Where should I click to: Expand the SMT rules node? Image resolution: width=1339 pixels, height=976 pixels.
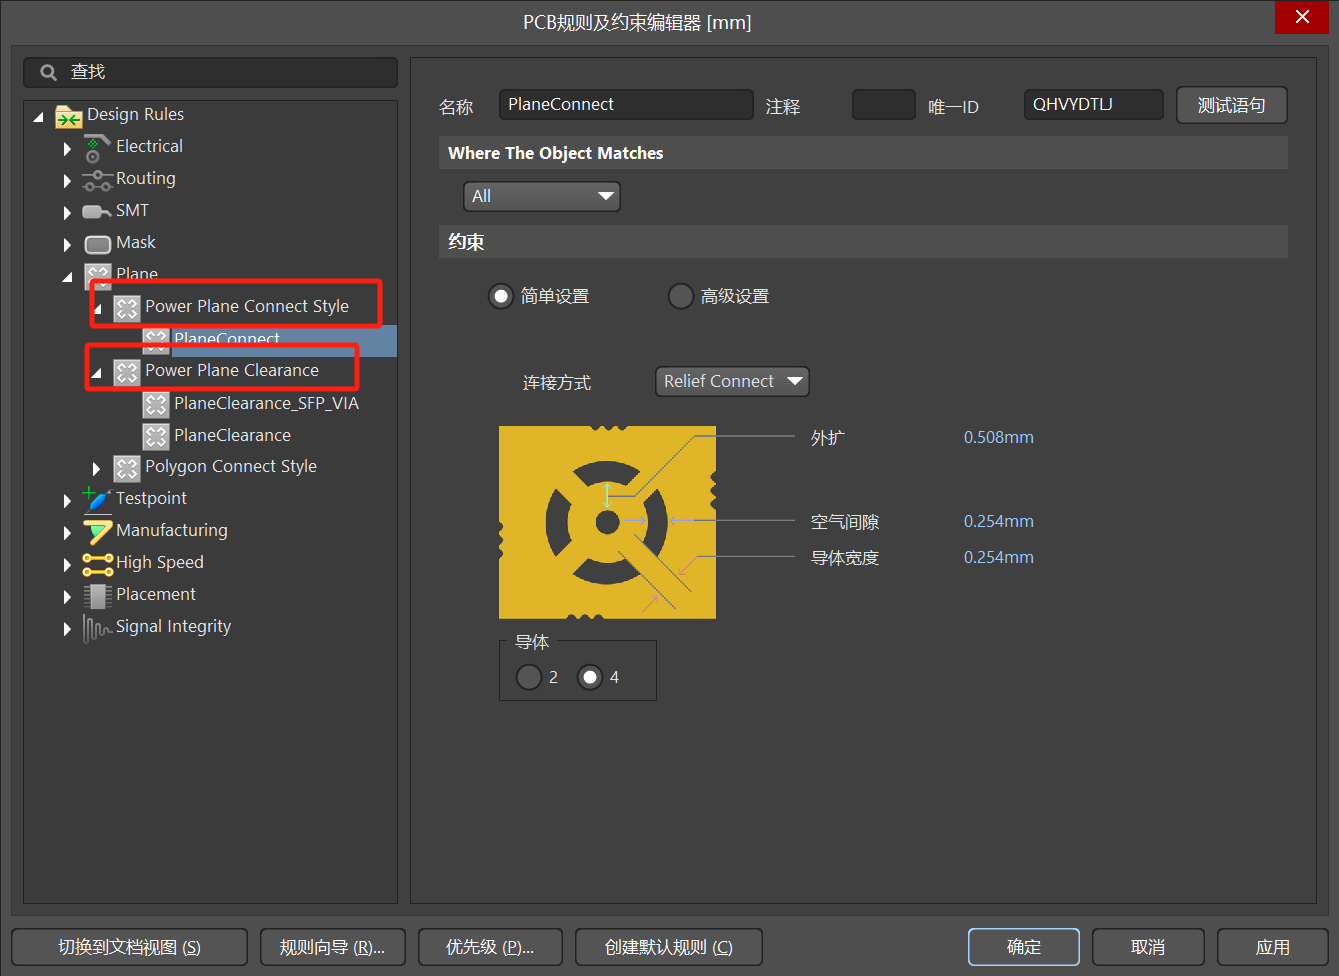67,213
